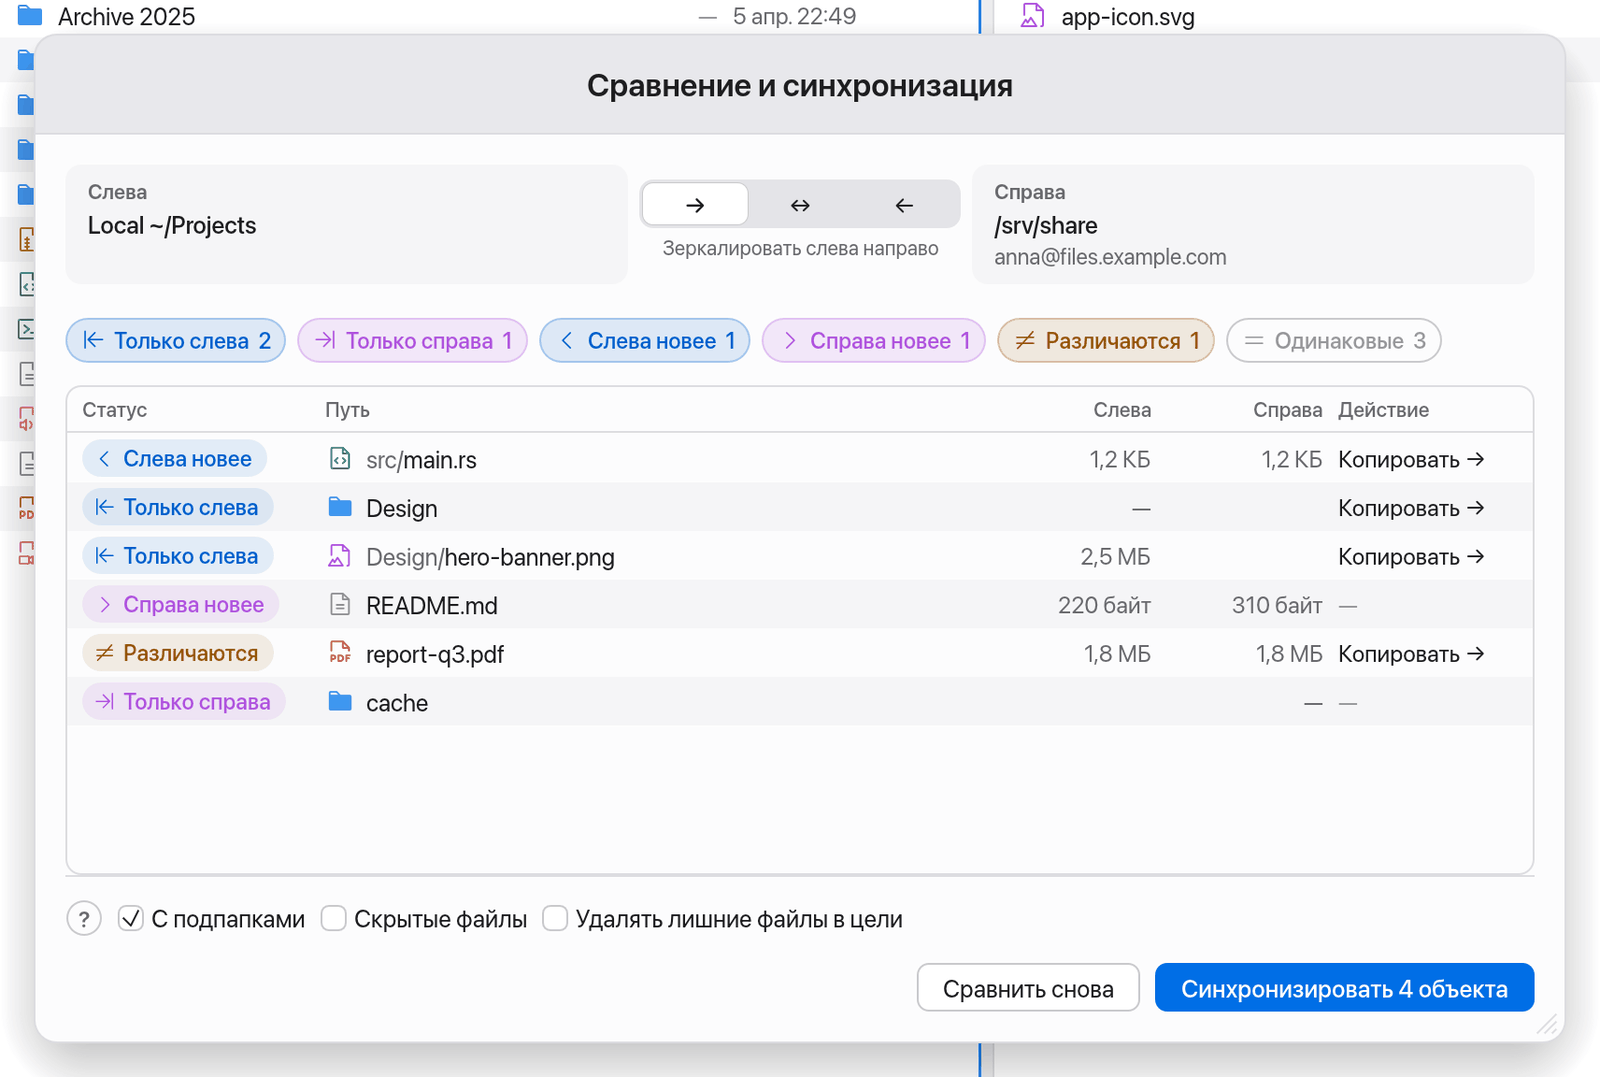The height and width of the screenshot is (1077, 1600).
Task: Toggle the 'Различаются 1' filter chip
Action: (x=1106, y=341)
